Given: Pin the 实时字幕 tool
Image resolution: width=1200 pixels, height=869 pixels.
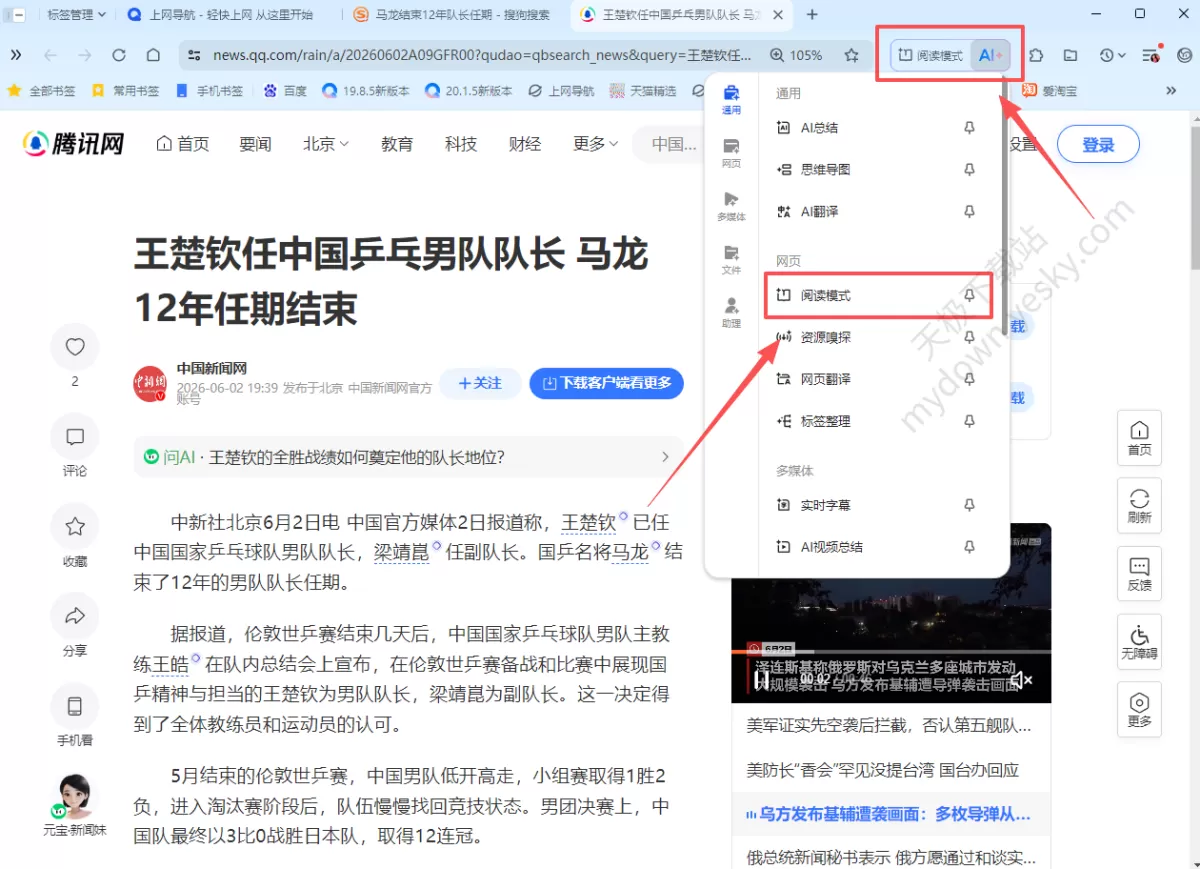Looking at the screenshot, I should pyautogui.click(x=969, y=506).
